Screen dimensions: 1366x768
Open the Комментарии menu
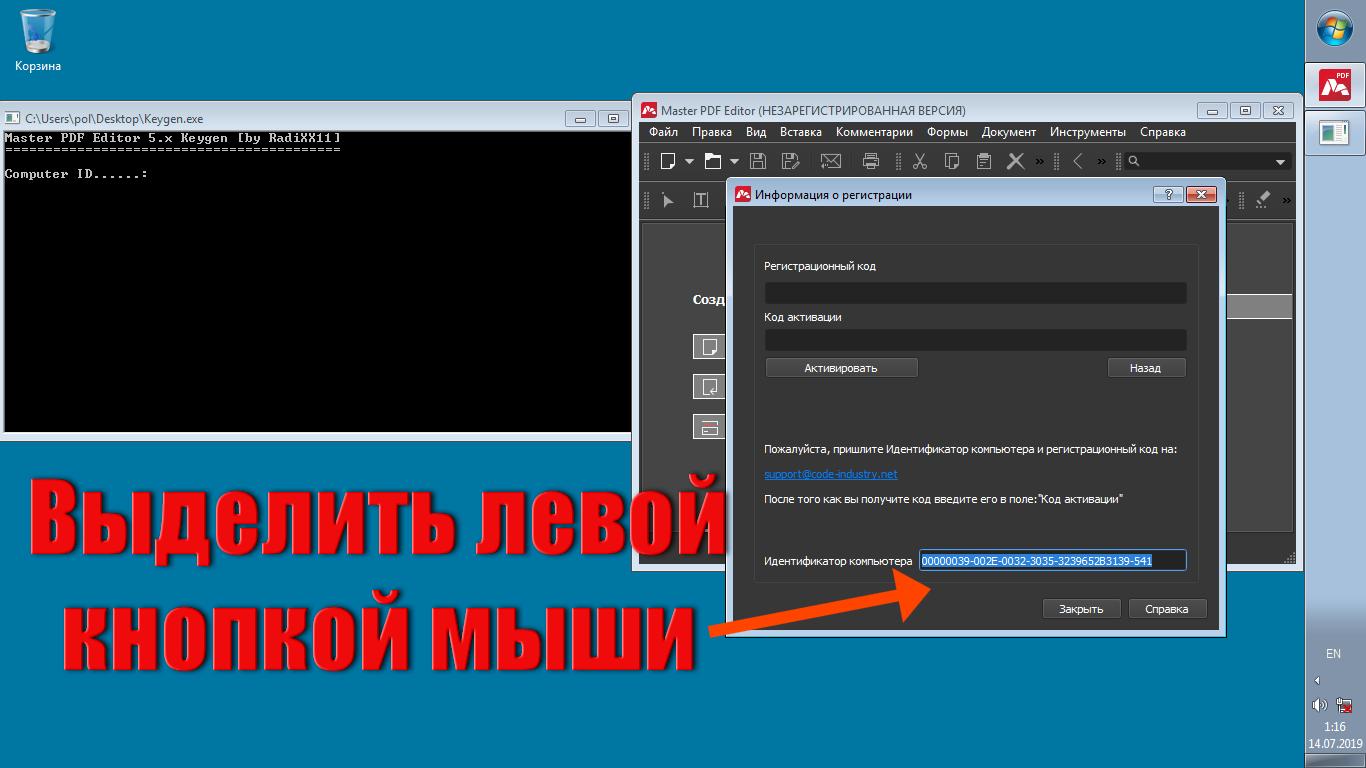tap(875, 132)
